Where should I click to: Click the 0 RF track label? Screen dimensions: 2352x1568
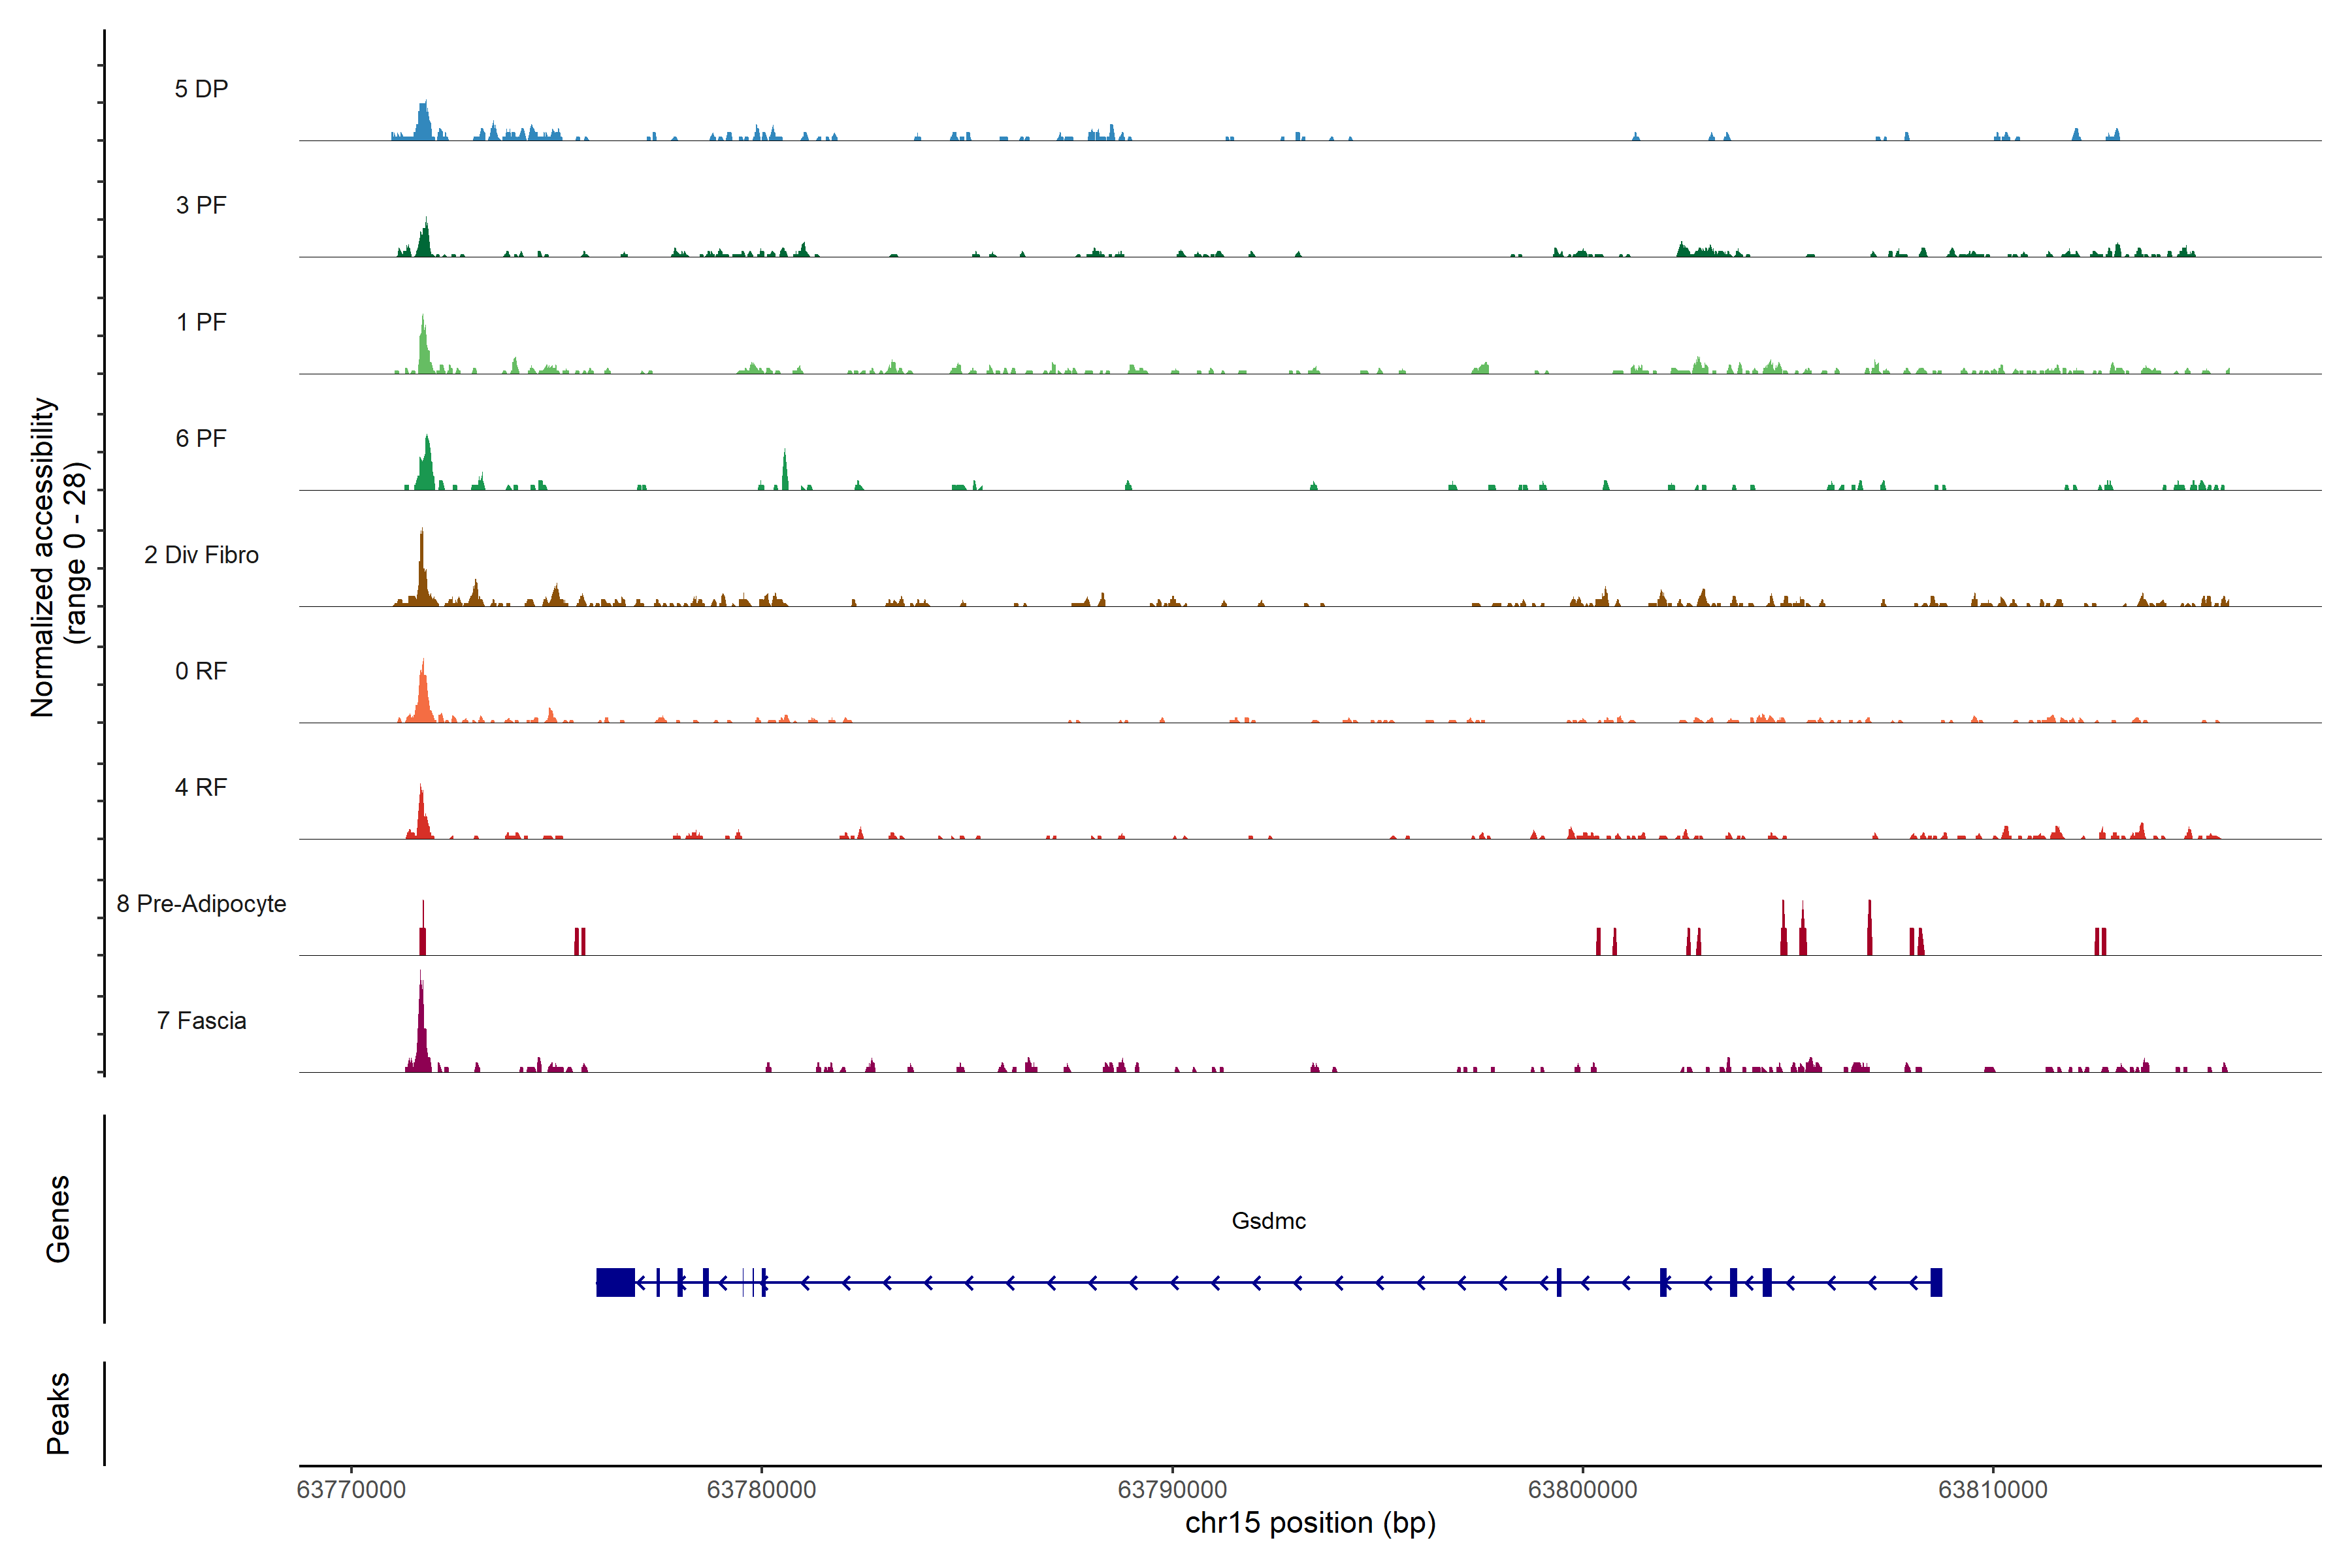[201, 671]
